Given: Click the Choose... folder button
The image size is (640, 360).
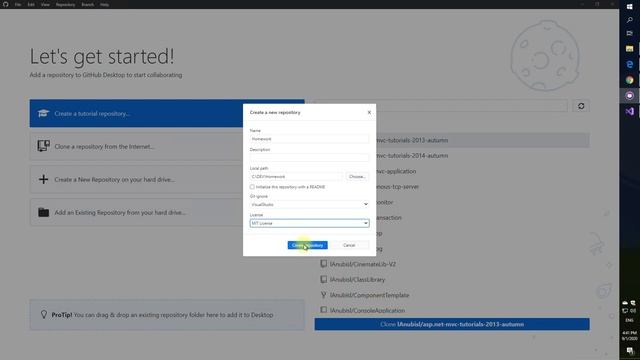Looking at the screenshot, I should pyautogui.click(x=357, y=177).
